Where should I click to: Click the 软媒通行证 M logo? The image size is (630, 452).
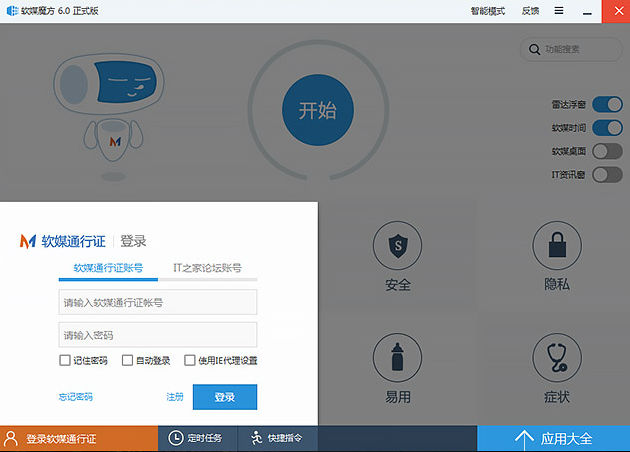pos(28,241)
